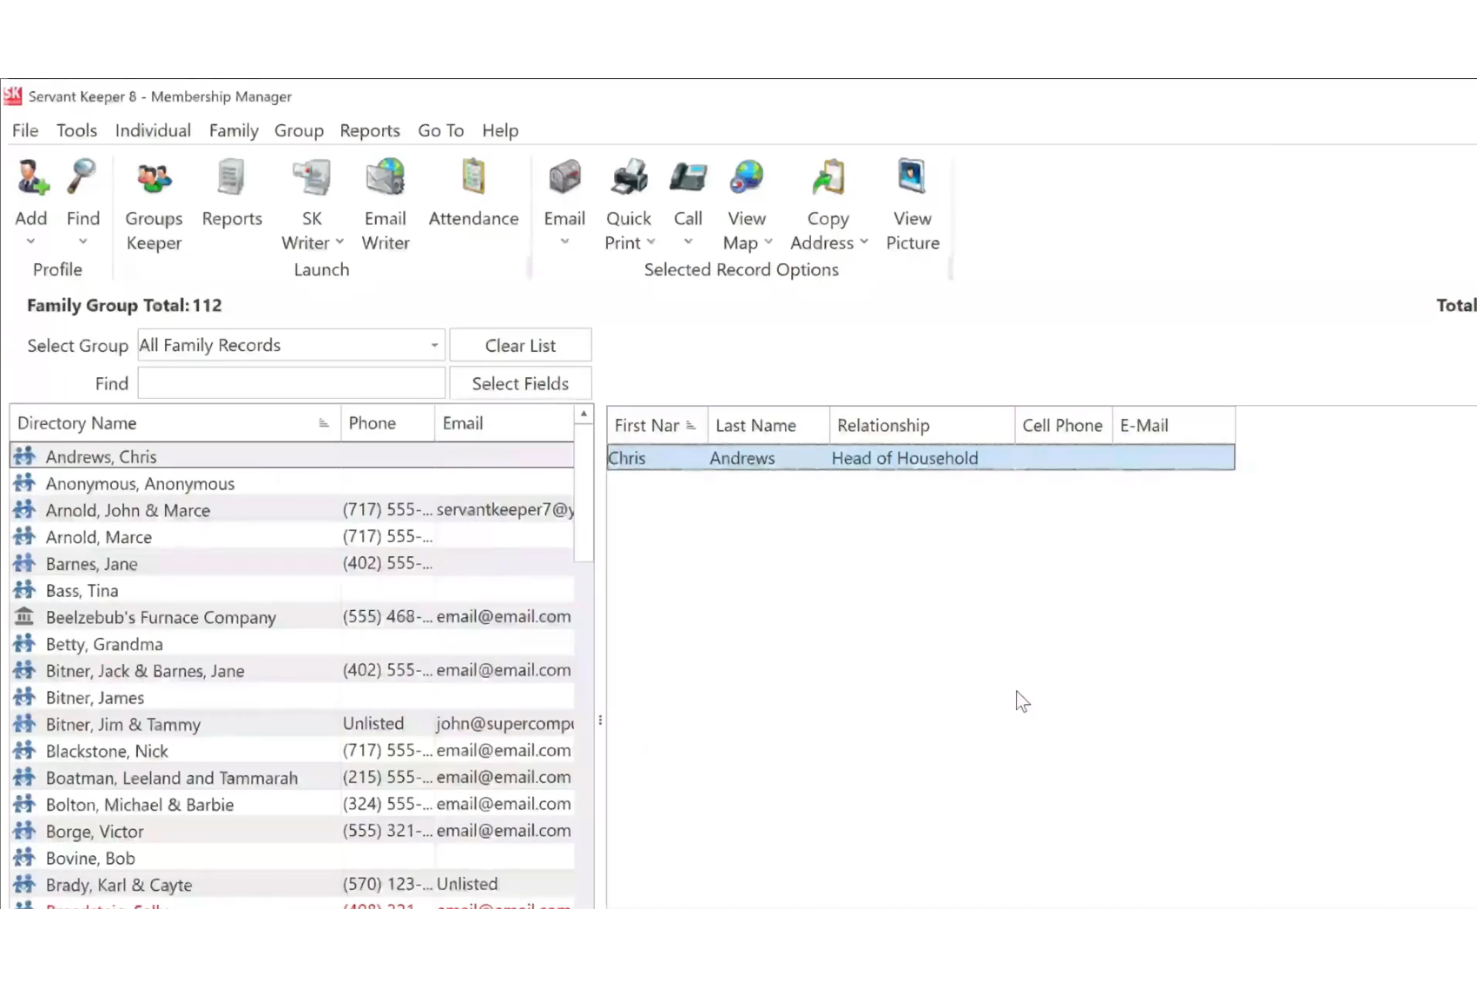The height and width of the screenshot is (987, 1480).
Task: Click the Copy Address icon
Action: pos(828,178)
